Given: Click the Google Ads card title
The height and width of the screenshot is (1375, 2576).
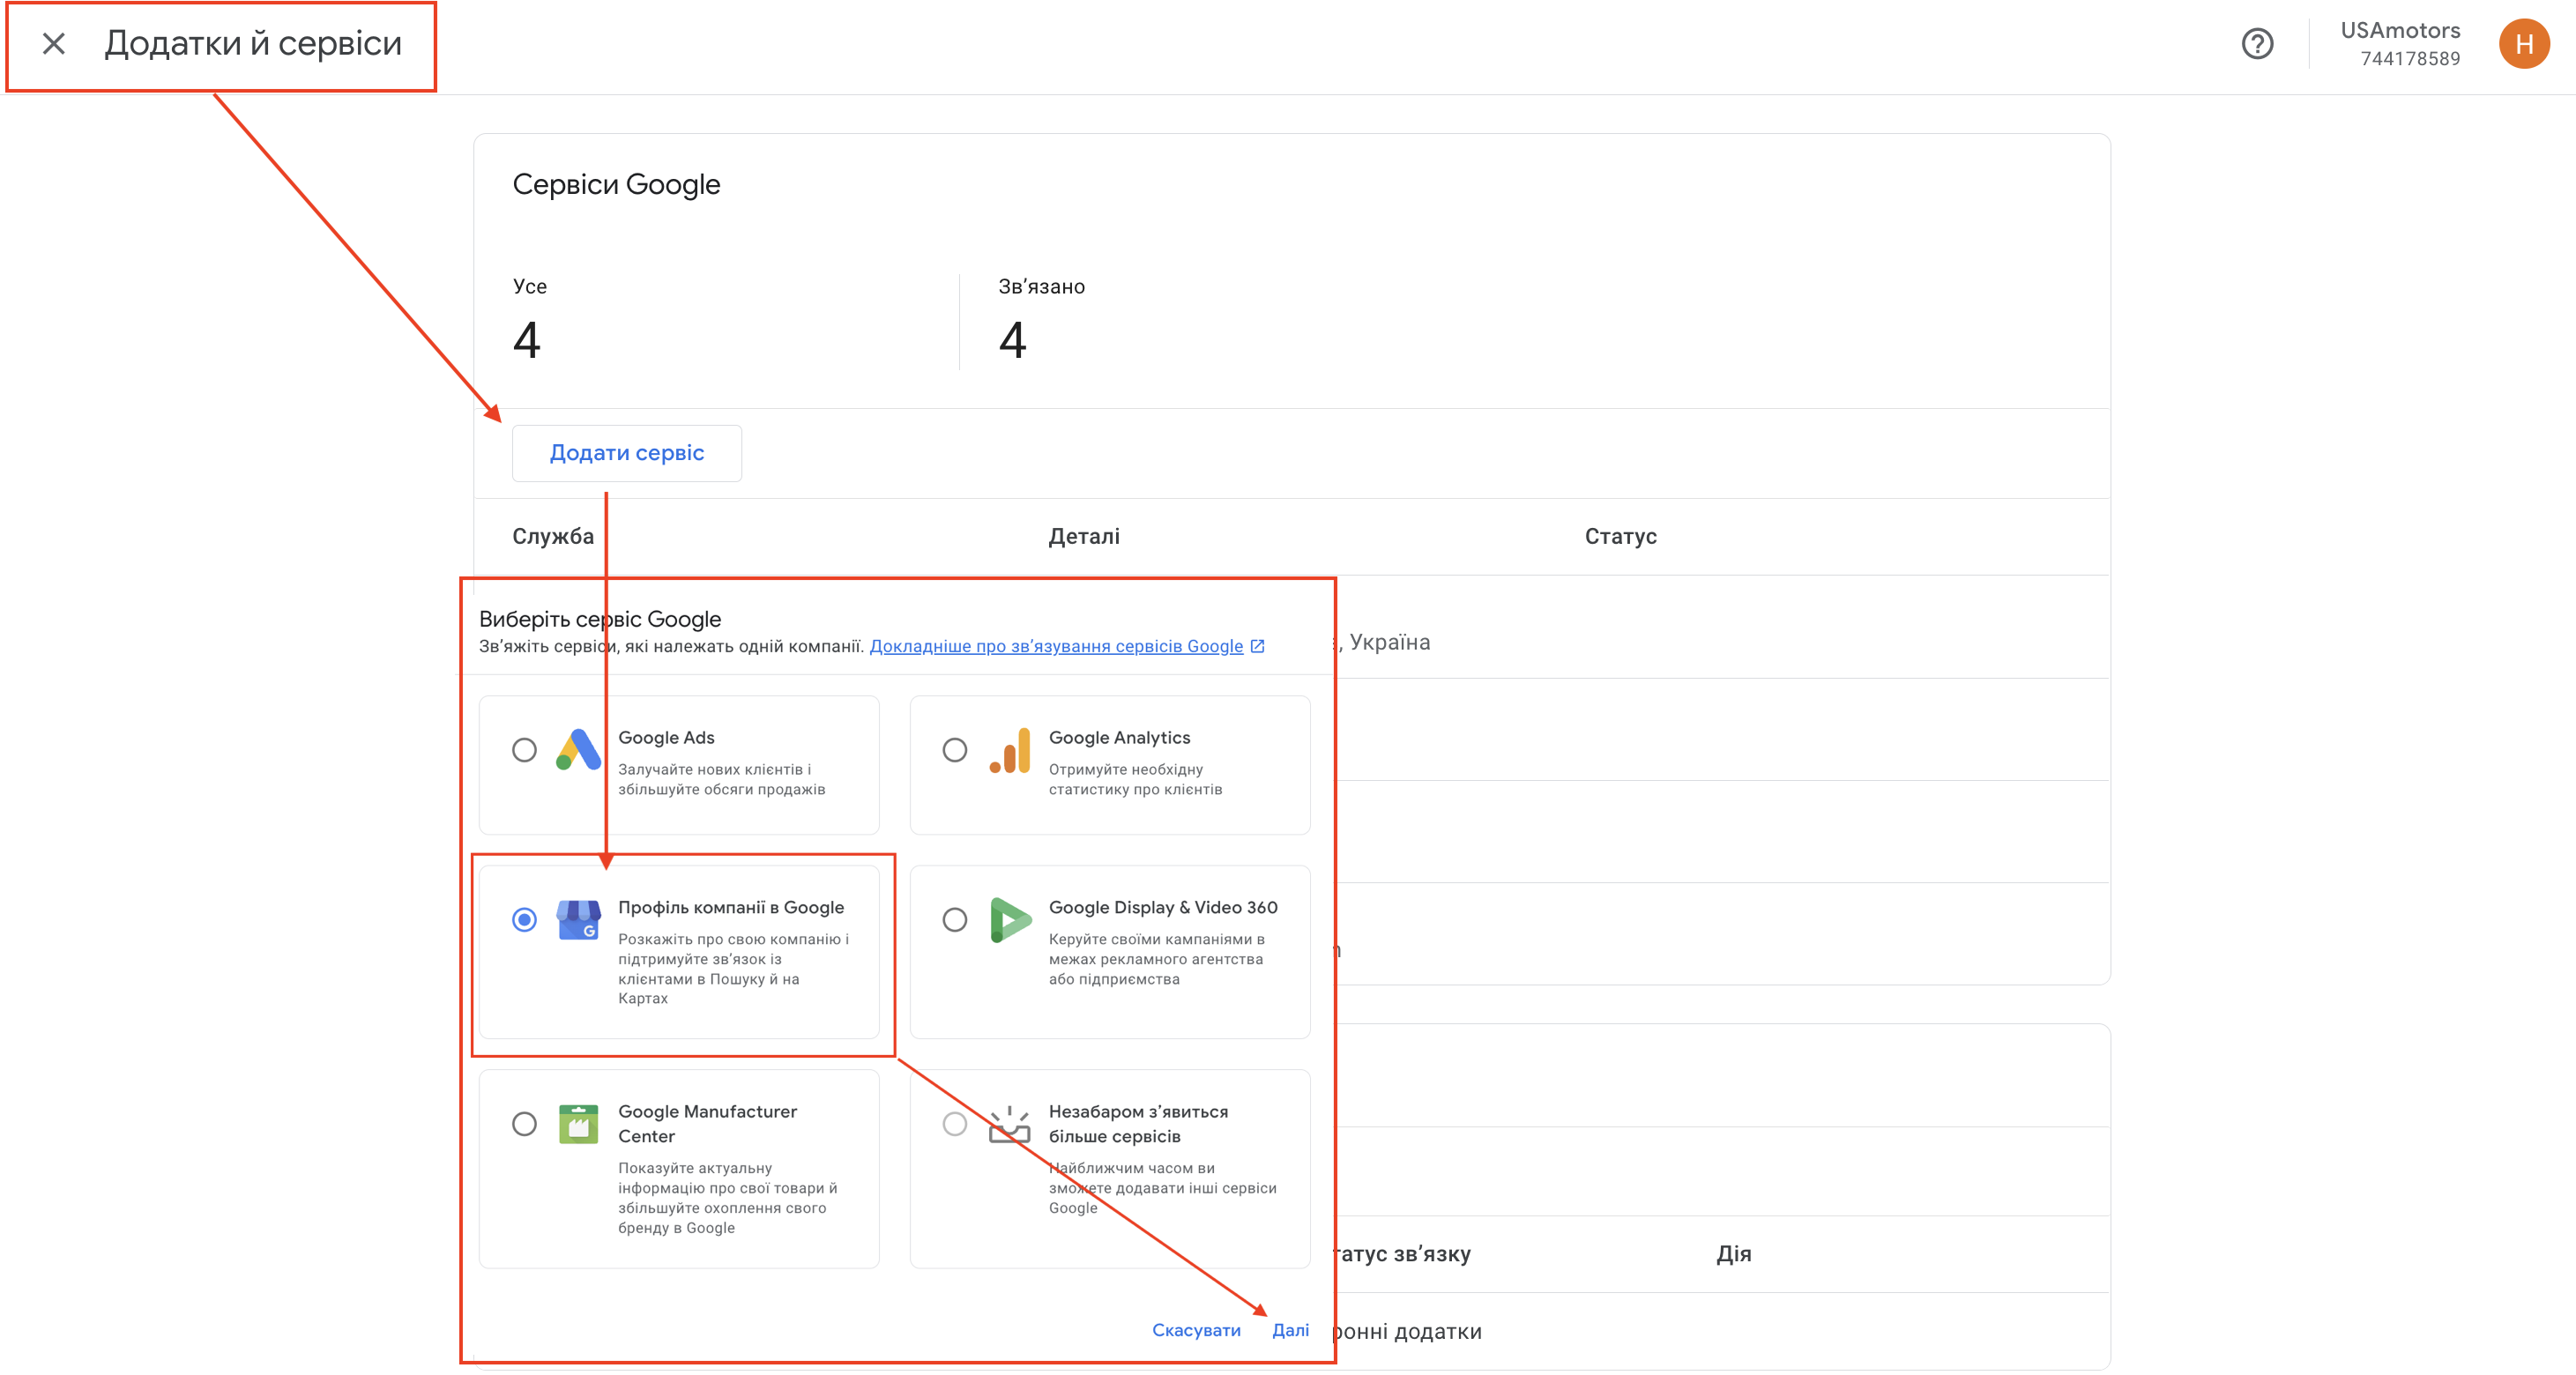Looking at the screenshot, I should (x=666, y=738).
